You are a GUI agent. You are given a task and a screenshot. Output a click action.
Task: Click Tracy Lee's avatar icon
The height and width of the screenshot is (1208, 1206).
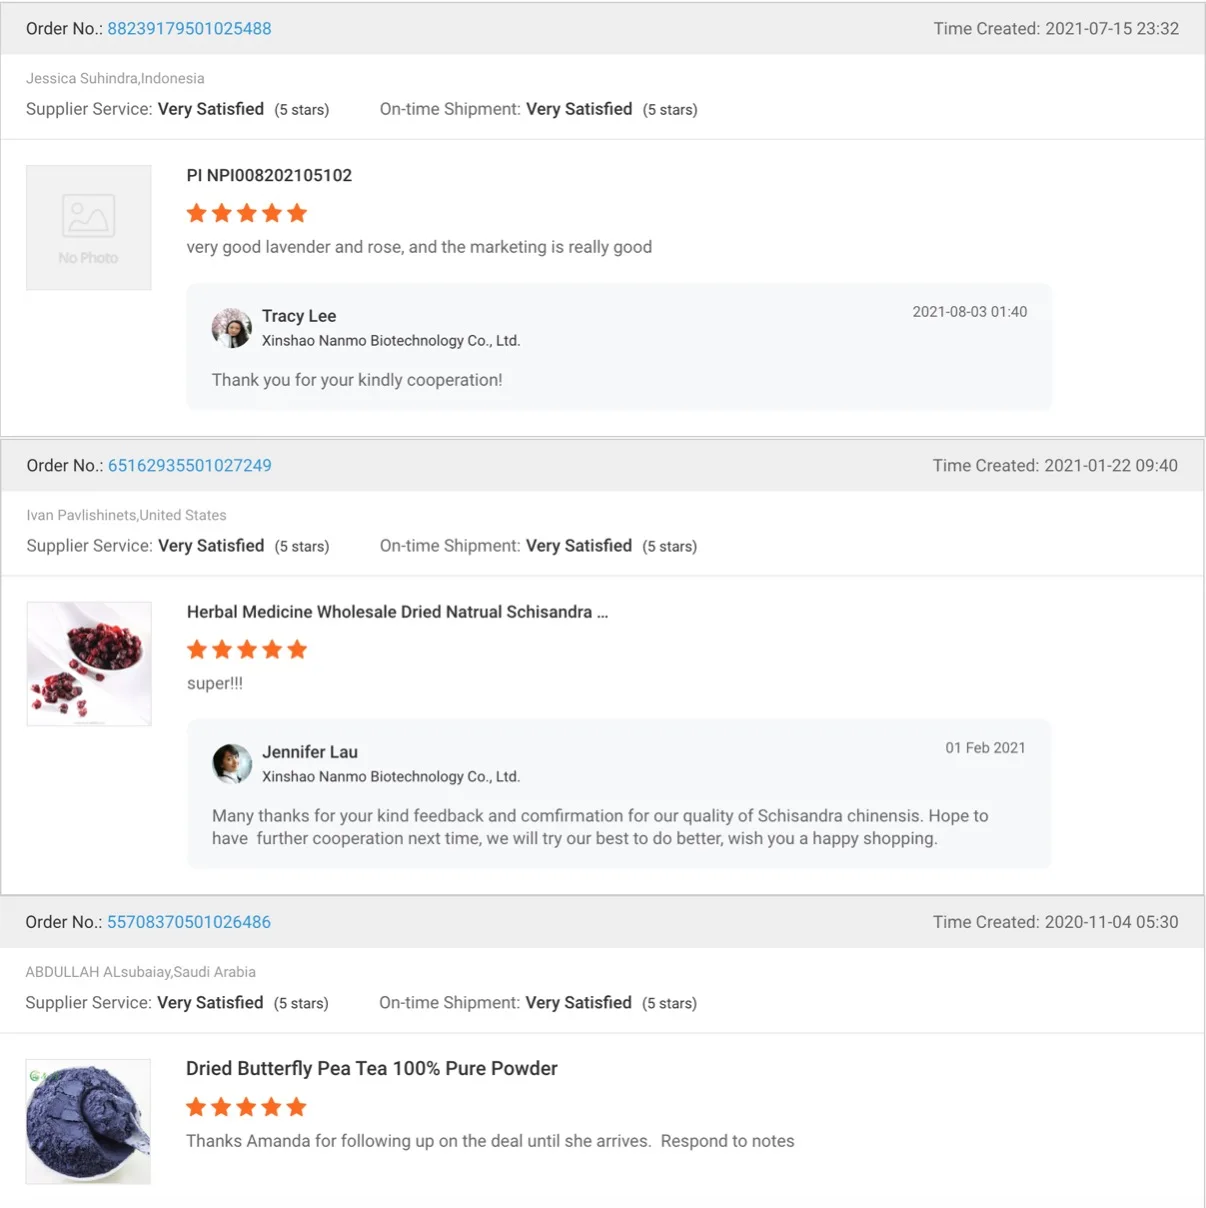232,328
